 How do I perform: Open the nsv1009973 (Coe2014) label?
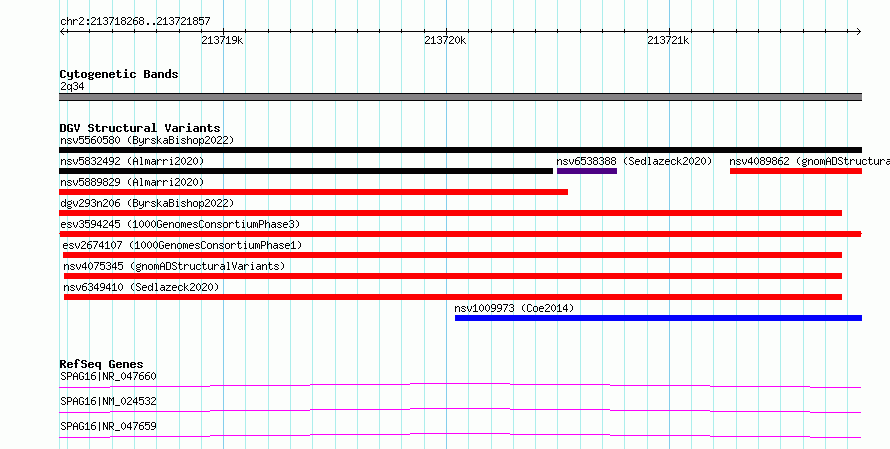514,308
